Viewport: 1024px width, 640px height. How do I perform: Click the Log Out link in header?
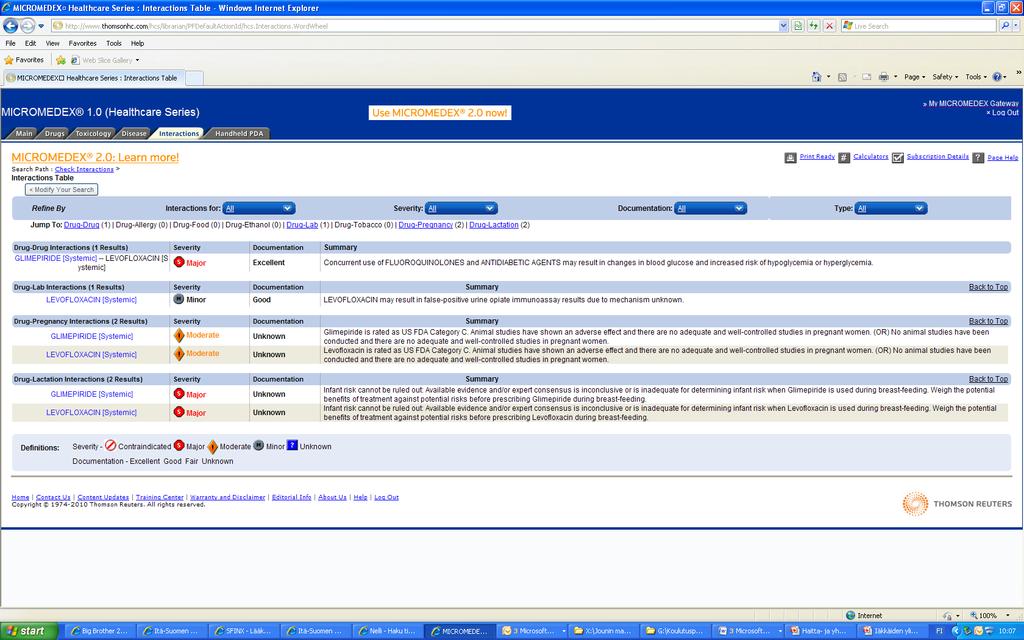pos(1004,113)
